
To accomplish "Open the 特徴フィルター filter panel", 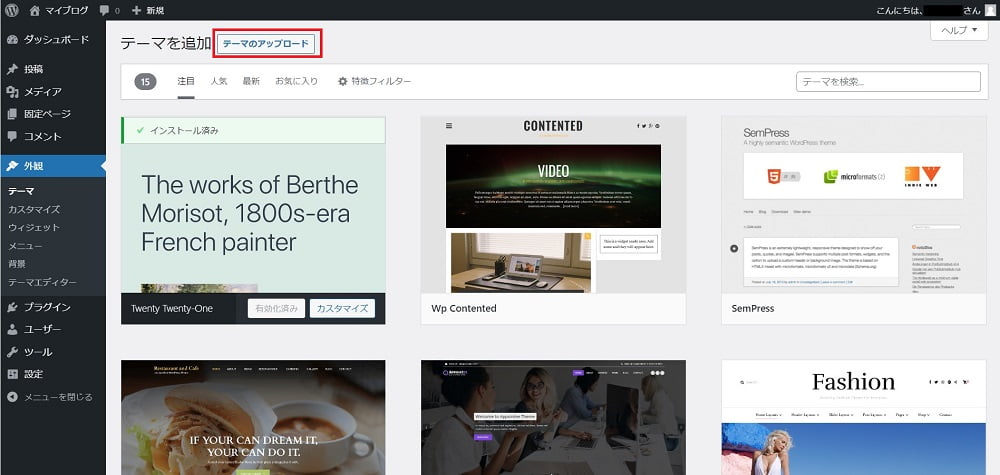I will pyautogui.click(x=374, y=81).
